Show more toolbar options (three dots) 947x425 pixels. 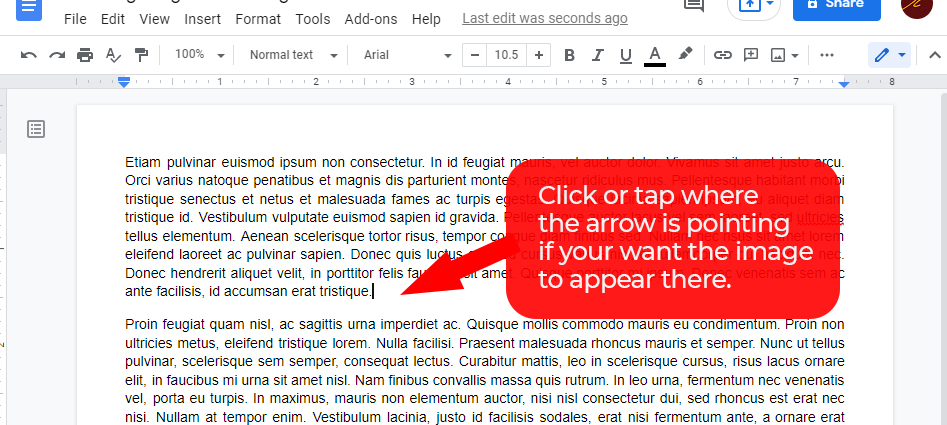click(827, 55)
